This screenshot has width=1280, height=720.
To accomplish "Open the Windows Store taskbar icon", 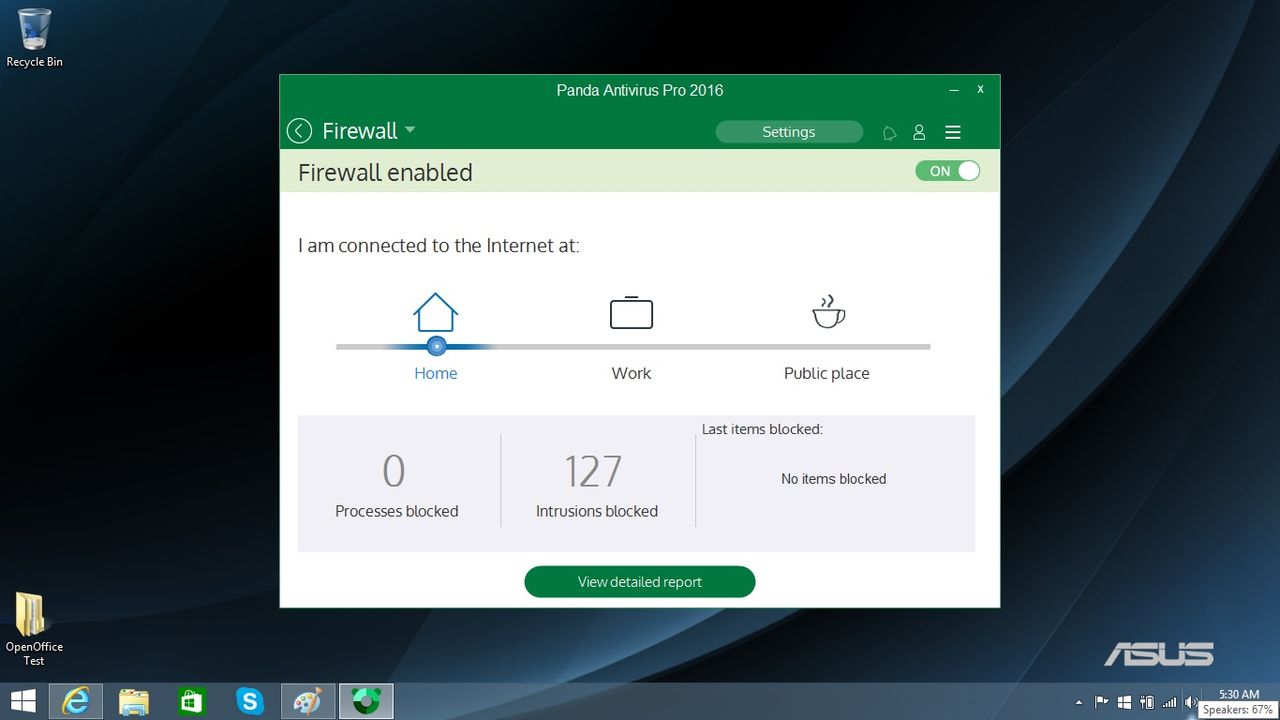I will click(191, 701).
